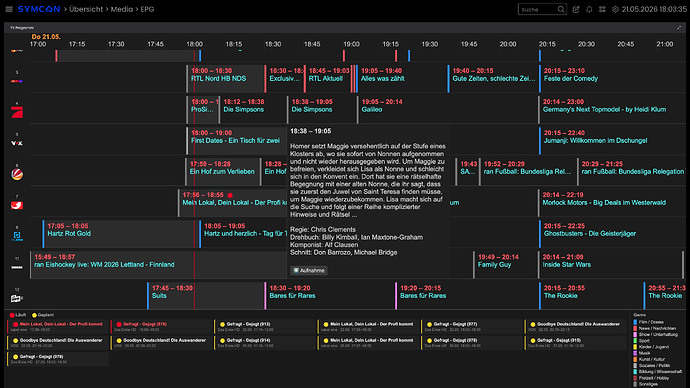This screenshot has width=690, height=388.
Task: Open ran Eishockey live WM Lettland - Finnland
Action: (158, 265)
